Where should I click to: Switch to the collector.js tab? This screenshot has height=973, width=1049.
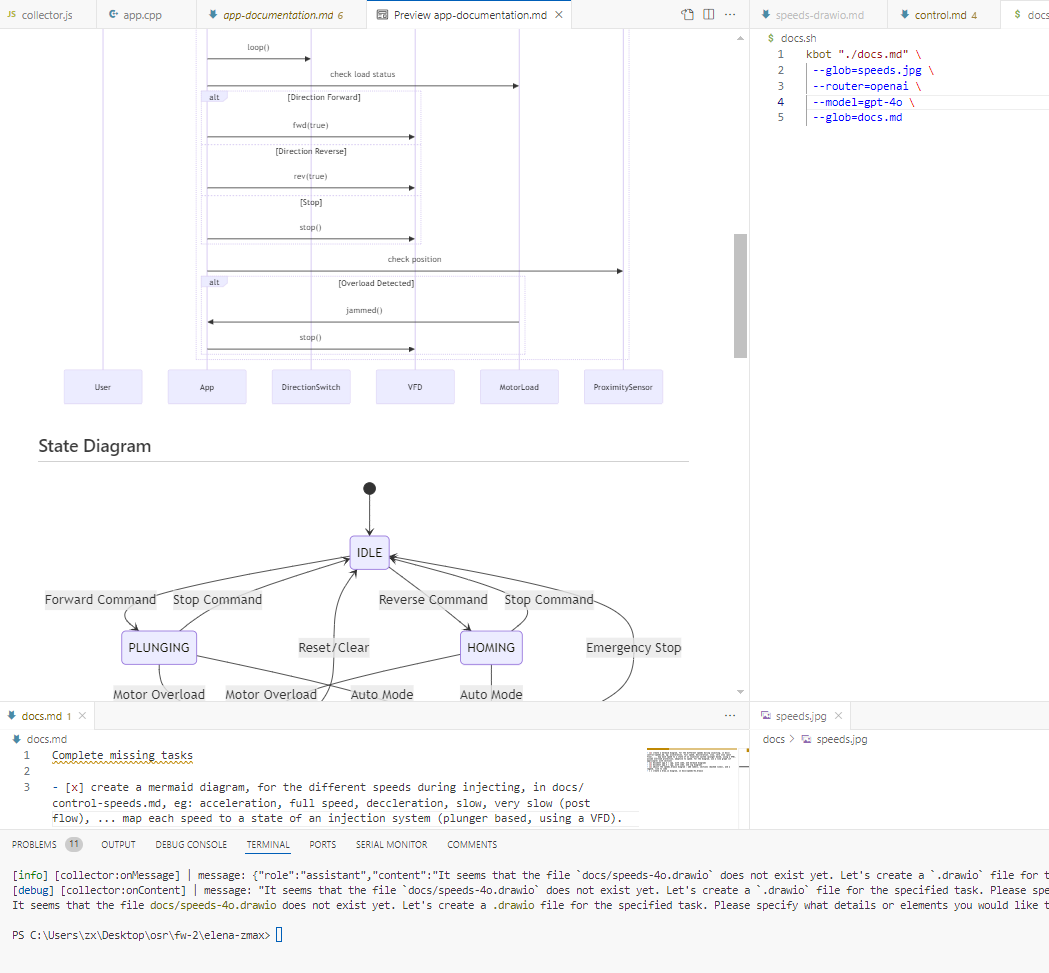click(x=47, y=15)
